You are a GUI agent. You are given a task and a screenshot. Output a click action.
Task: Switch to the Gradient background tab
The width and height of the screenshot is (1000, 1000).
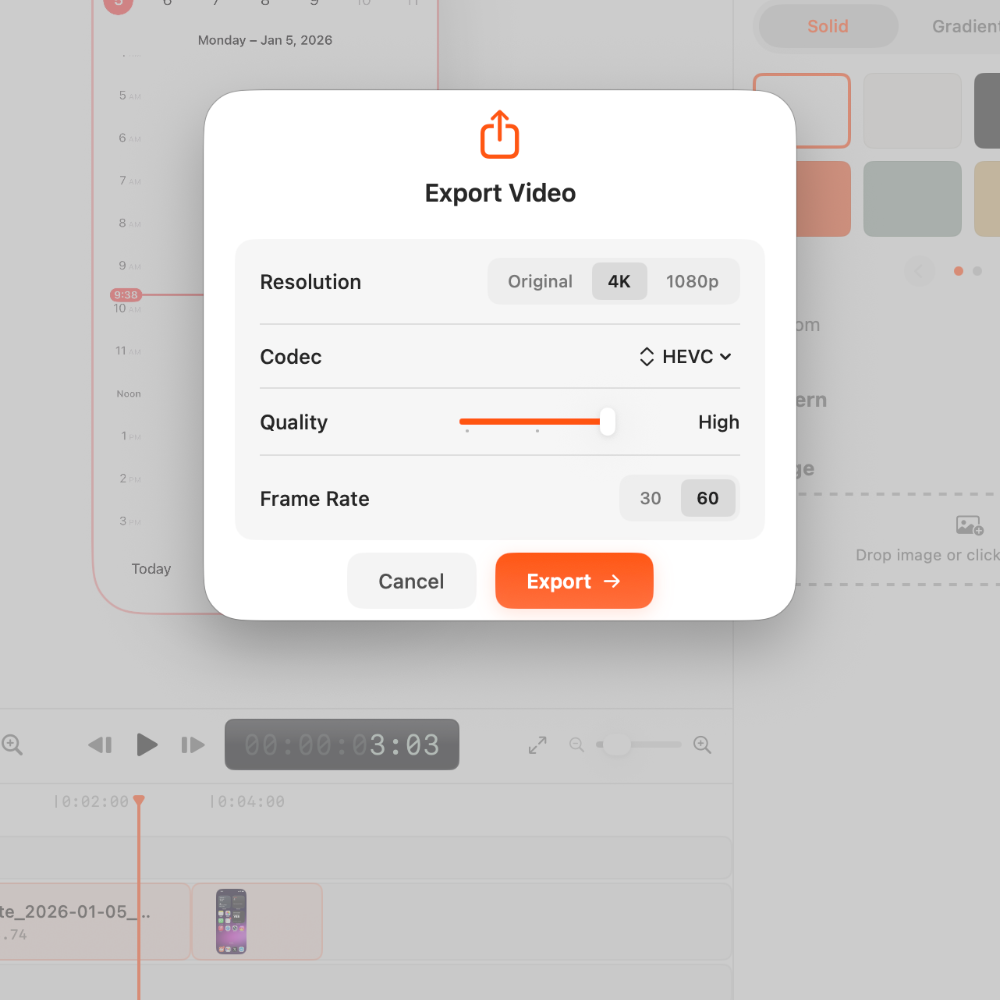click(x=965, y=26)
